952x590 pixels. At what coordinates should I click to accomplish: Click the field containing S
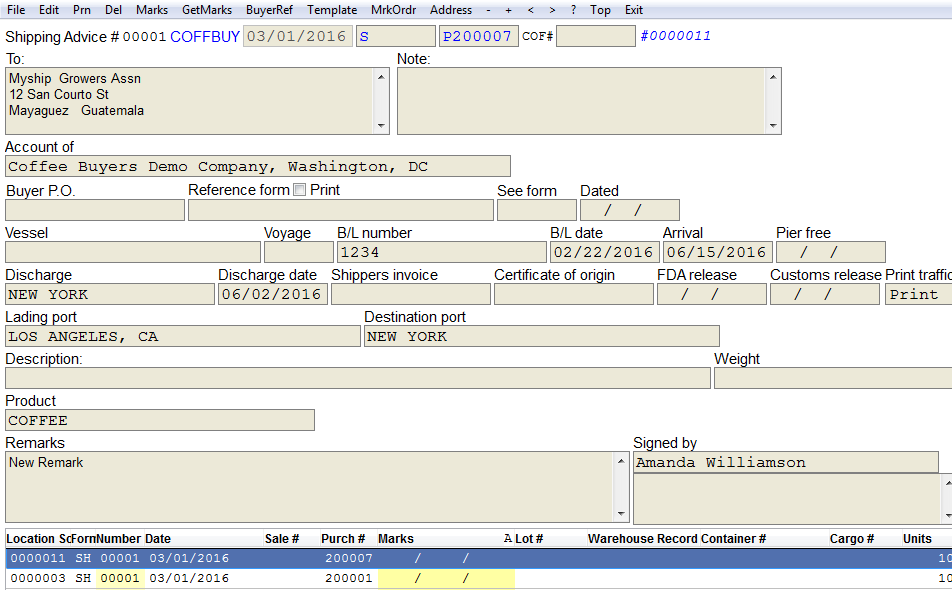tap(395, 36)
